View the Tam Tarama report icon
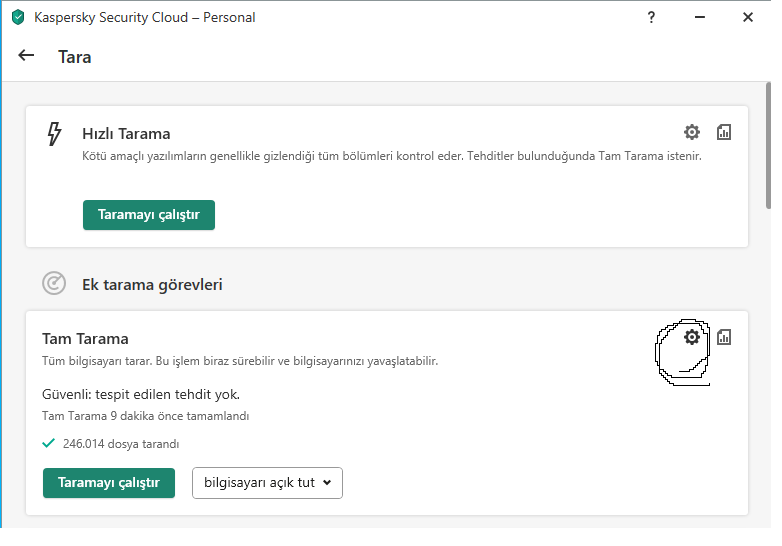This screenshot has height=546, width=782. pos(724,338)
